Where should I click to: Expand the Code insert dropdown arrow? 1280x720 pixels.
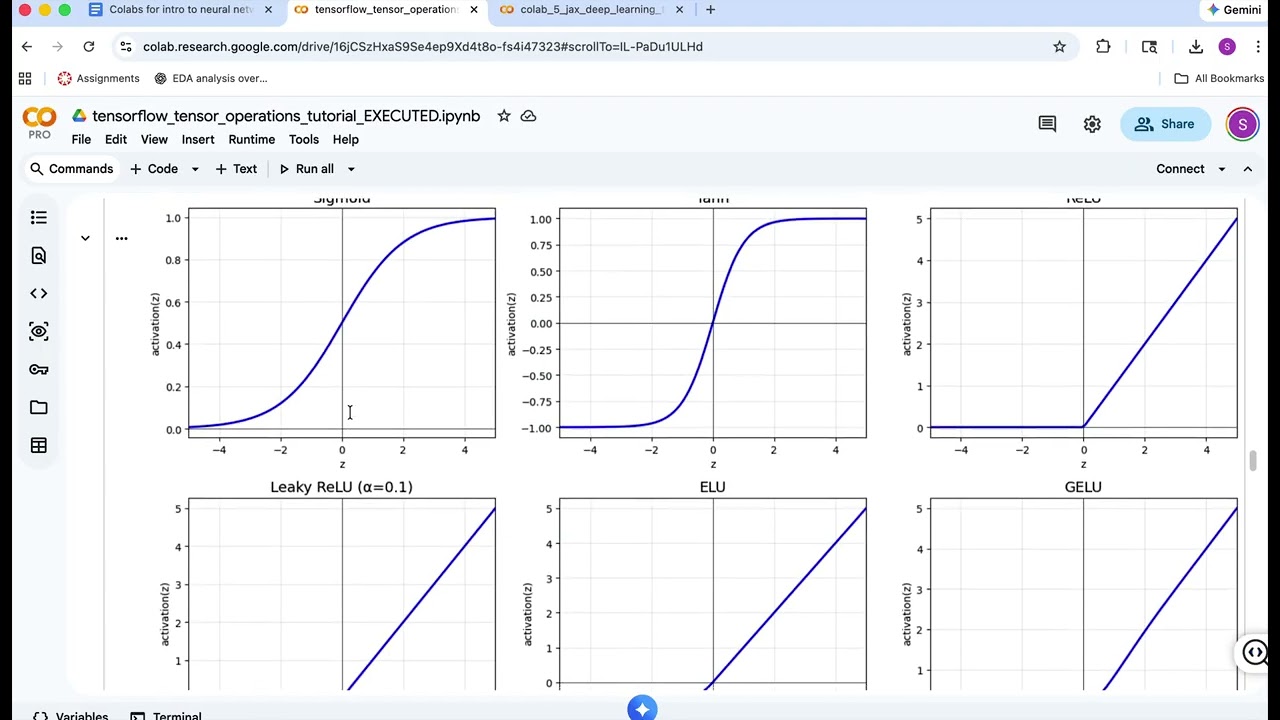click(x=195, y=169)
